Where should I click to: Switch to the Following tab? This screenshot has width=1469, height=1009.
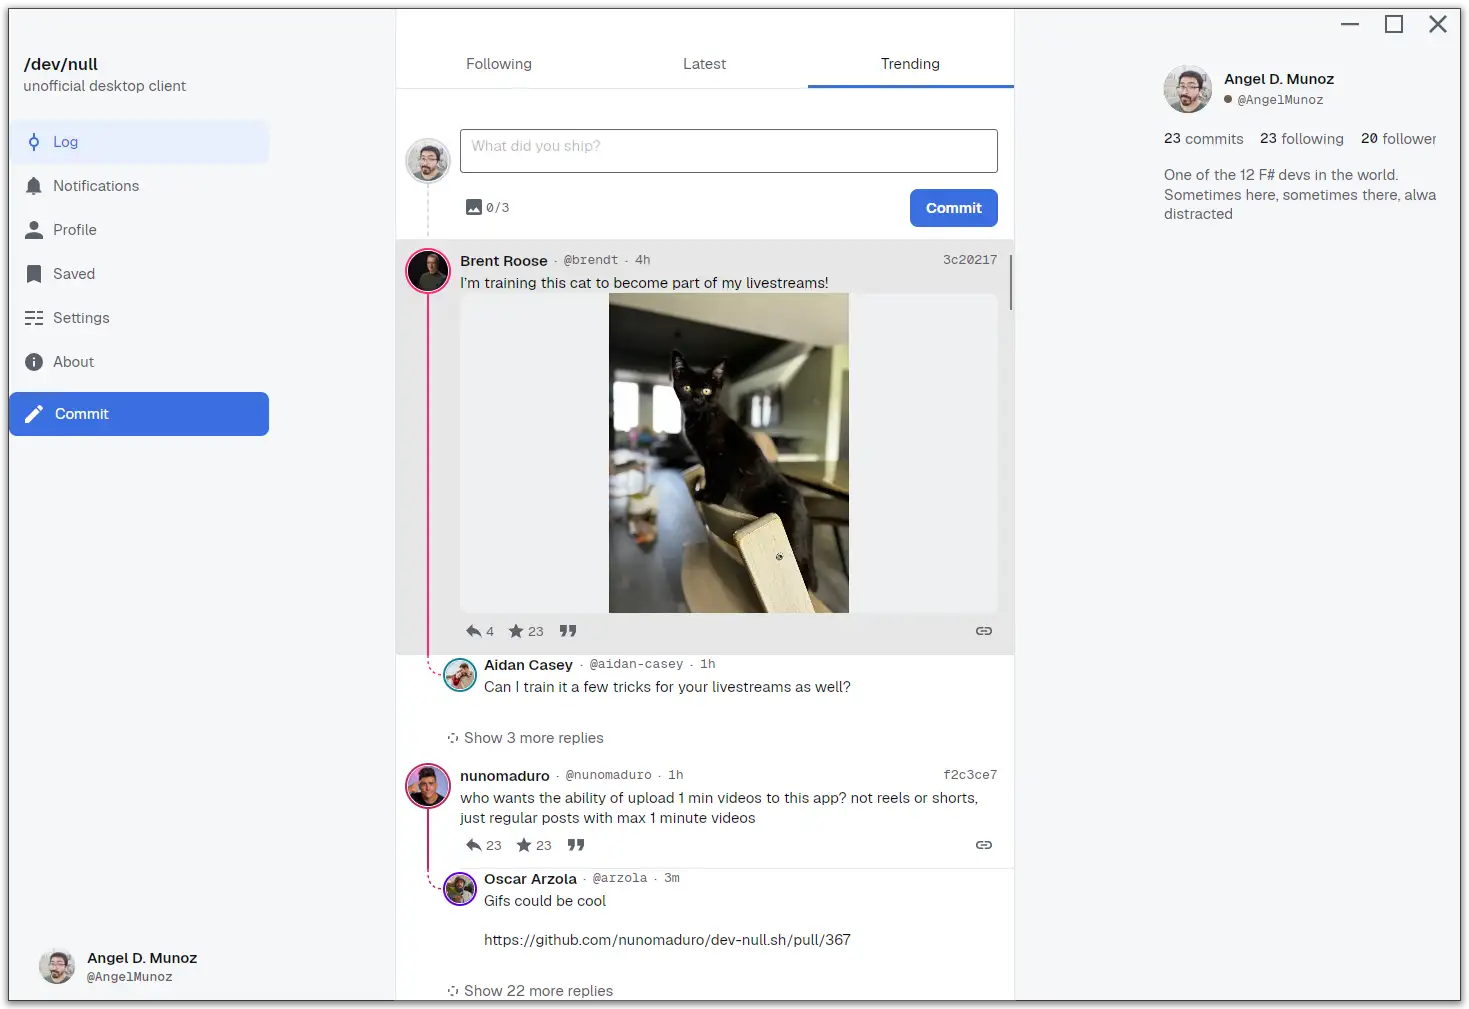pos(499,64)
